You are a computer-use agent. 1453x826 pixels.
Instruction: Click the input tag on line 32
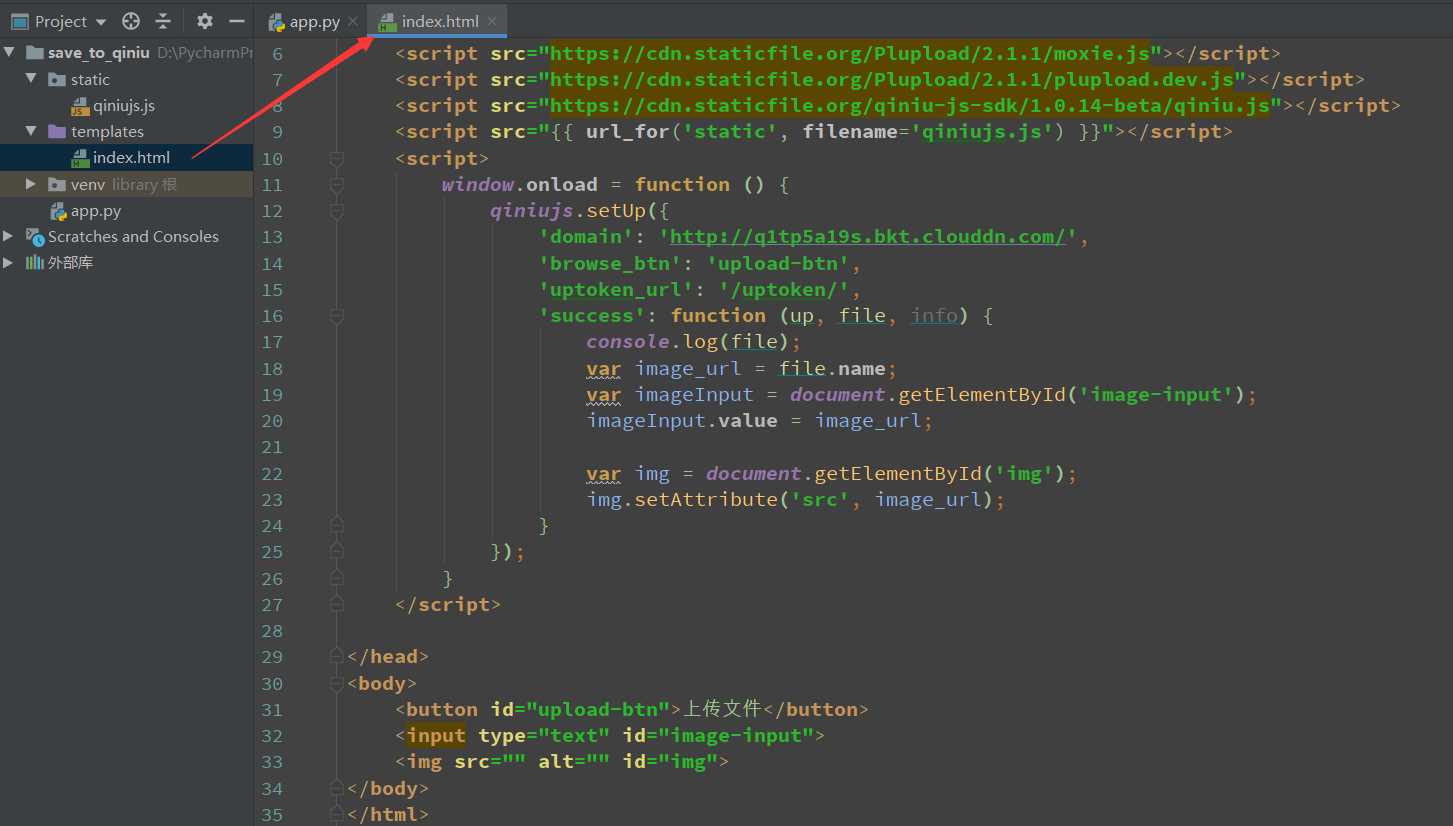[436, 736]
